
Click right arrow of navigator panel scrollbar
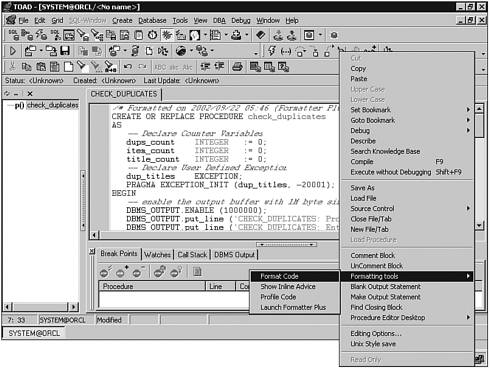pos(74,306)
